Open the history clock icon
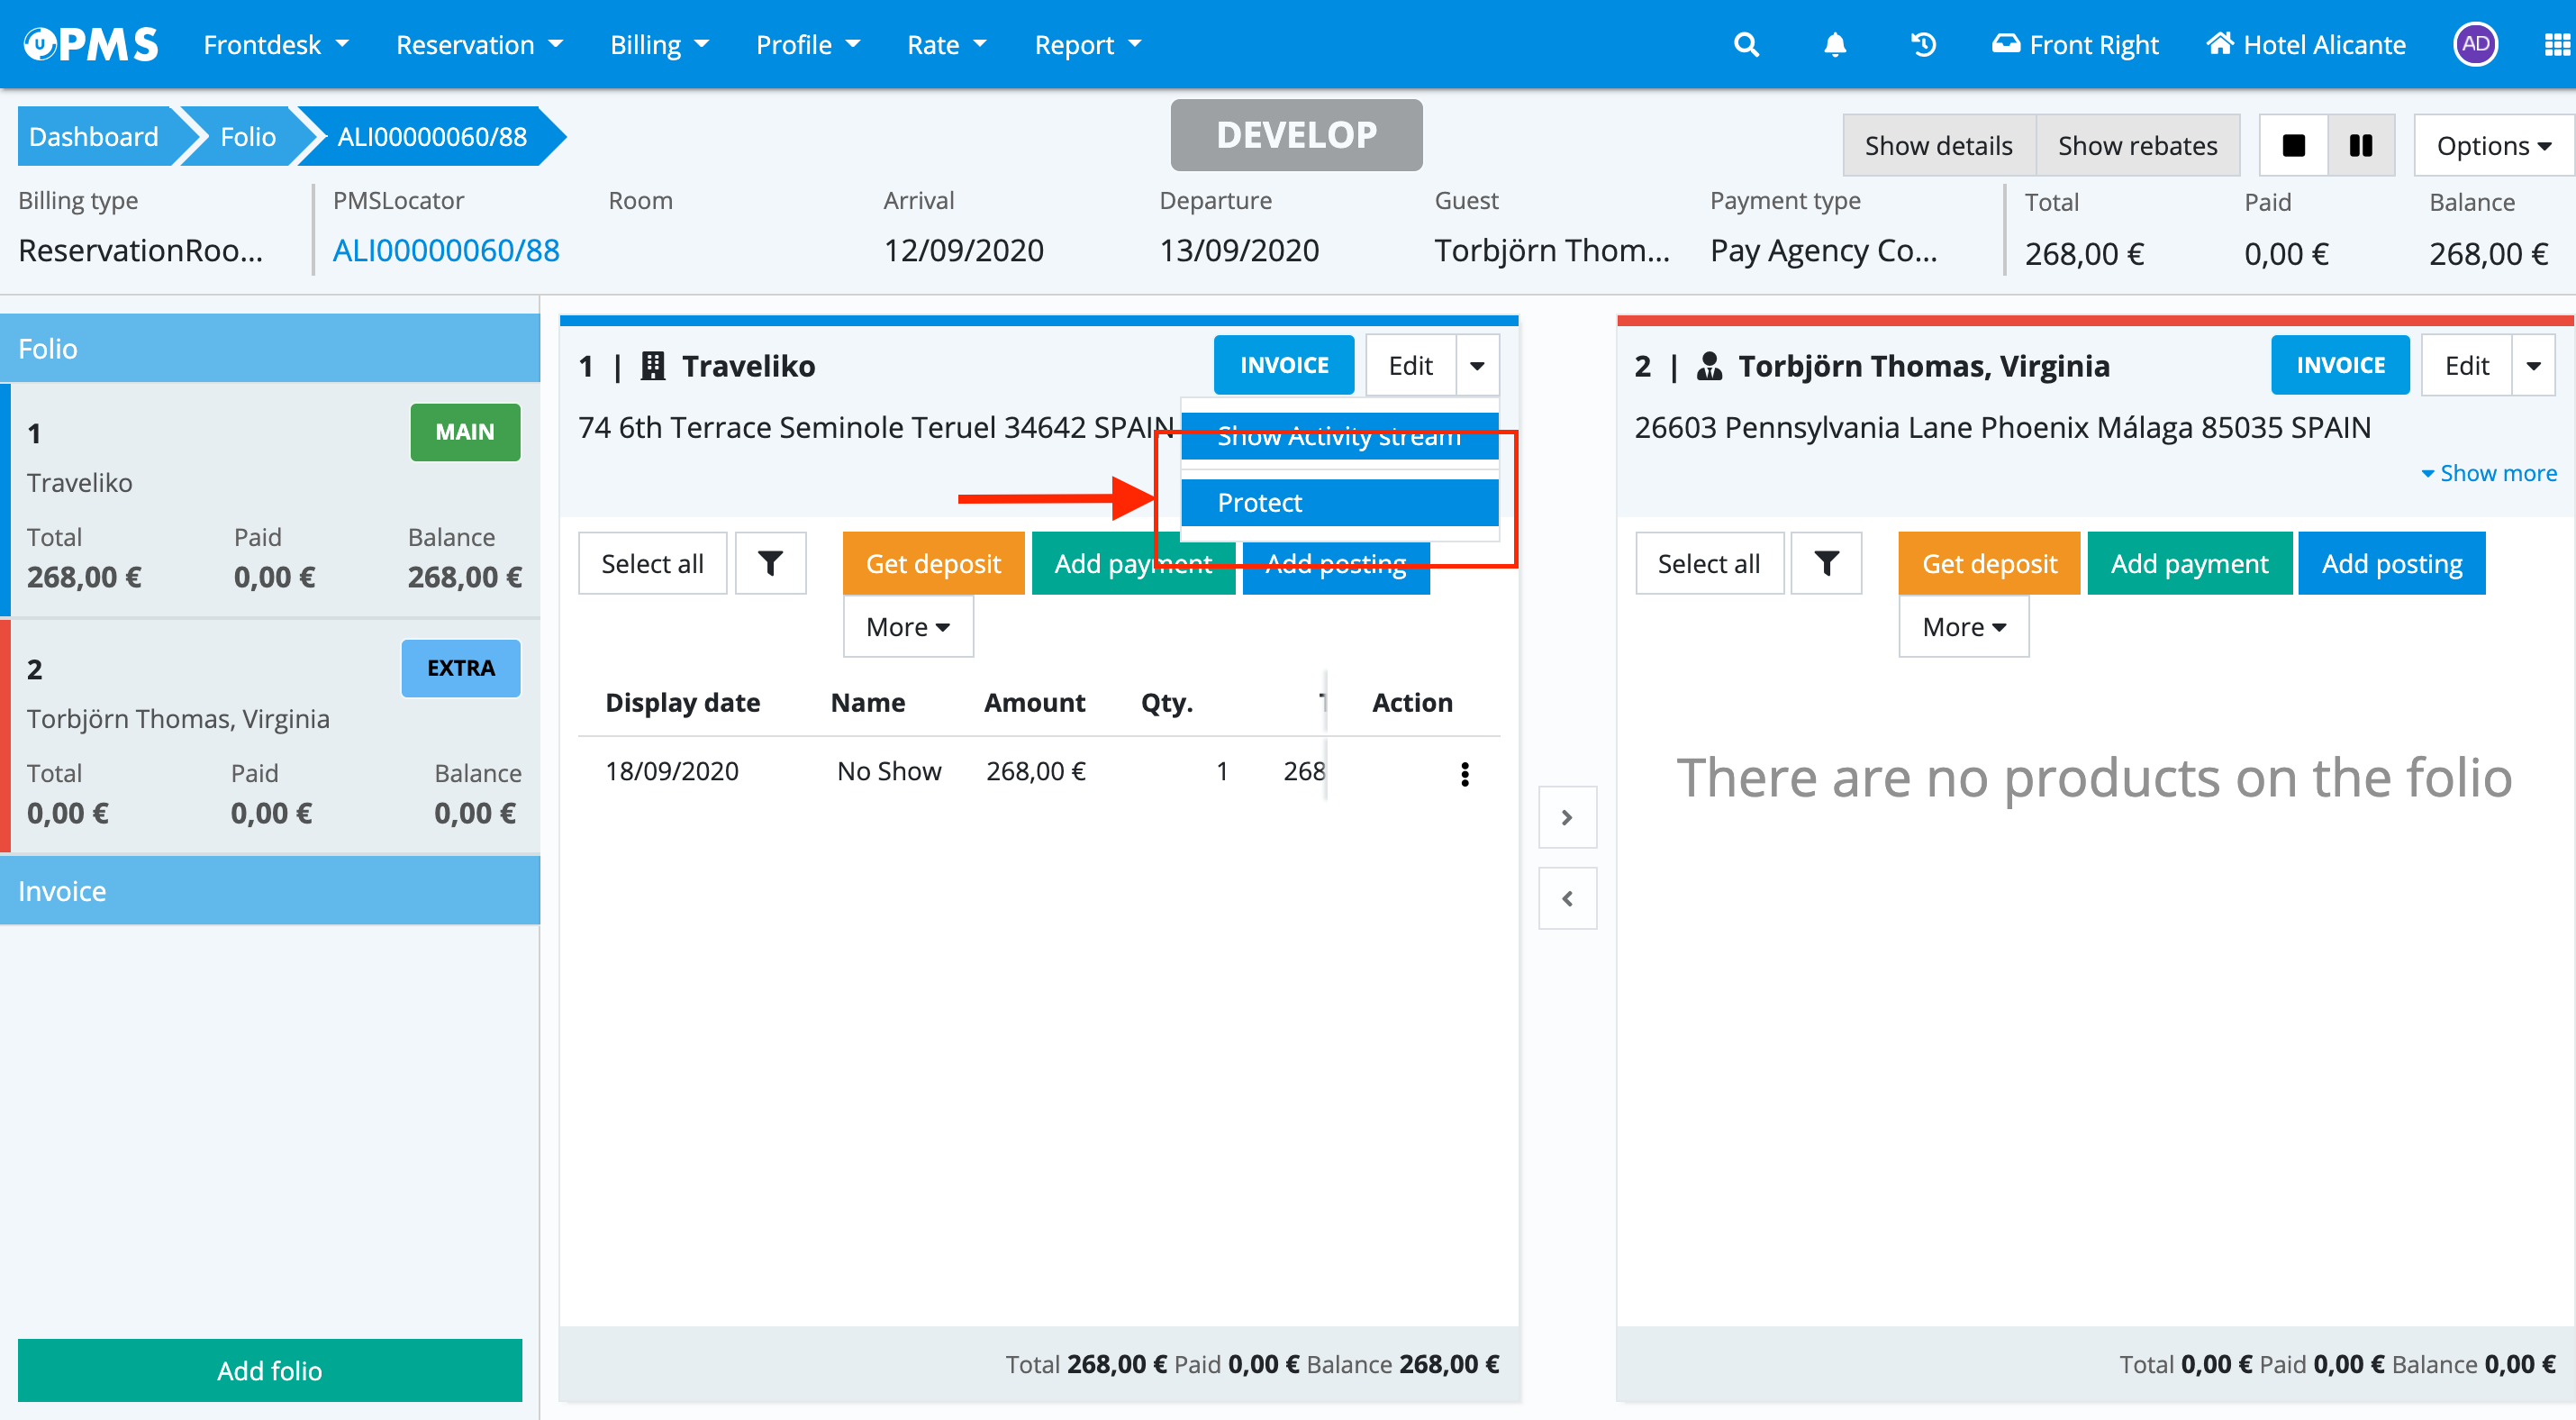The height and width of the screenshot is (1420, 2576). tap(1923, 45)
